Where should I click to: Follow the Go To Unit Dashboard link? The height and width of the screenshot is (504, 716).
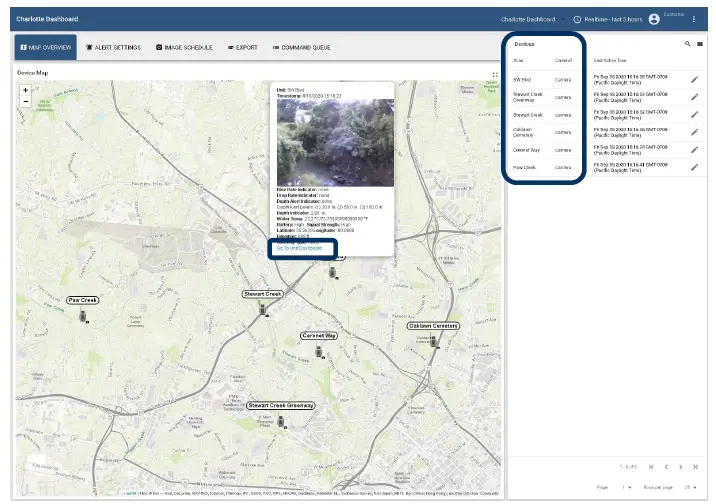pyautogui.click(x=300, y=248)
